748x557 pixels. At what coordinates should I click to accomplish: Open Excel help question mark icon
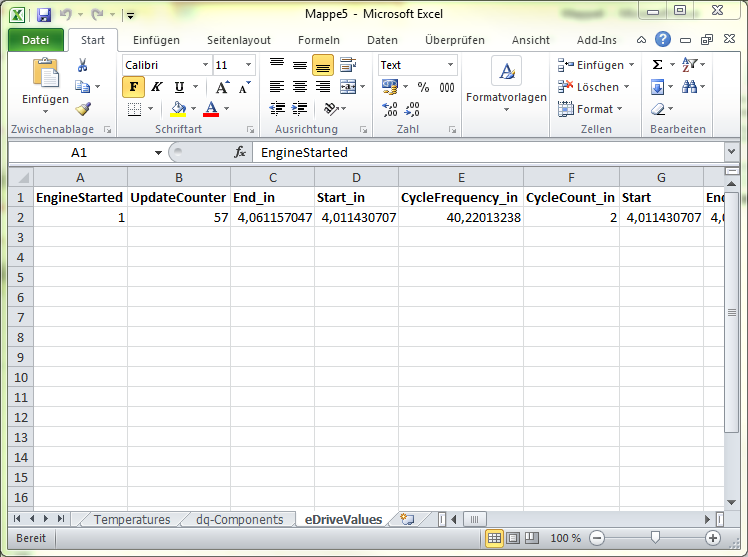pos(663,39)
